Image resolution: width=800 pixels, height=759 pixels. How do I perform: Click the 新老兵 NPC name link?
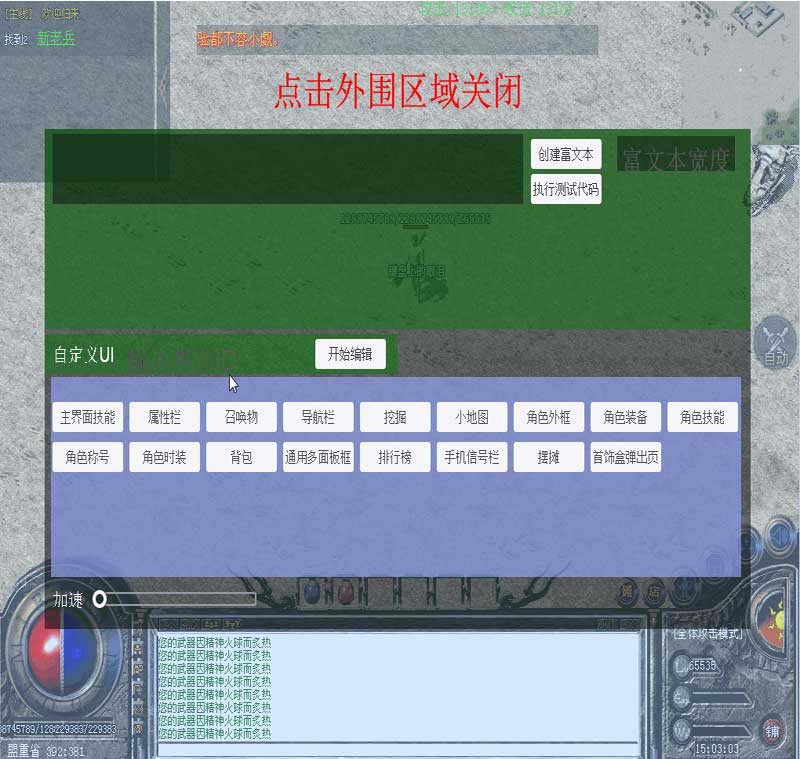(x=56, y=39)
